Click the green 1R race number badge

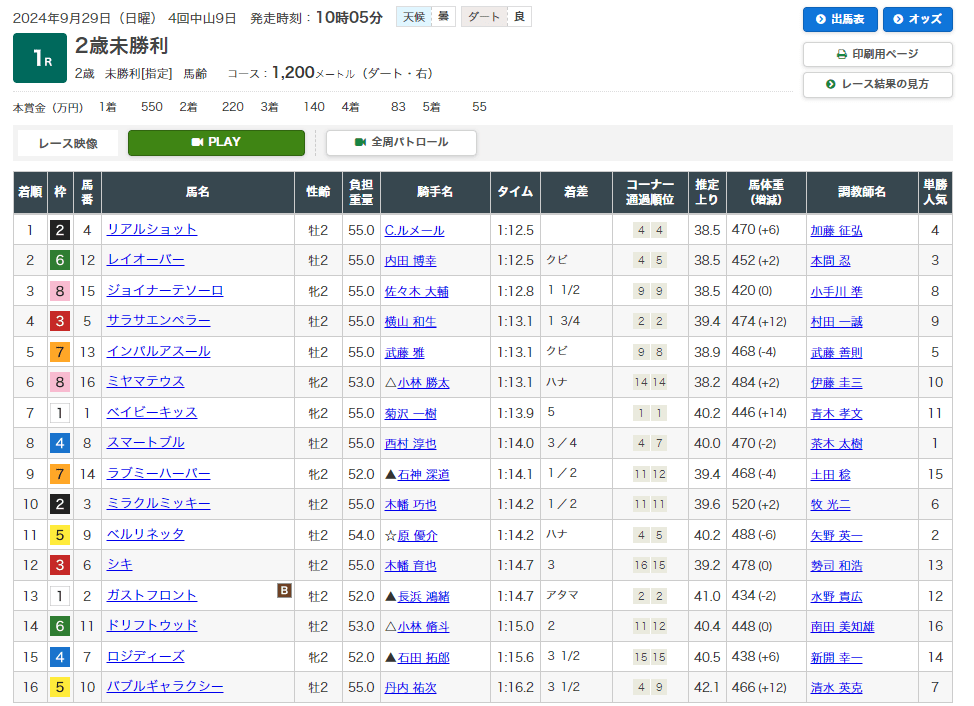40,59
